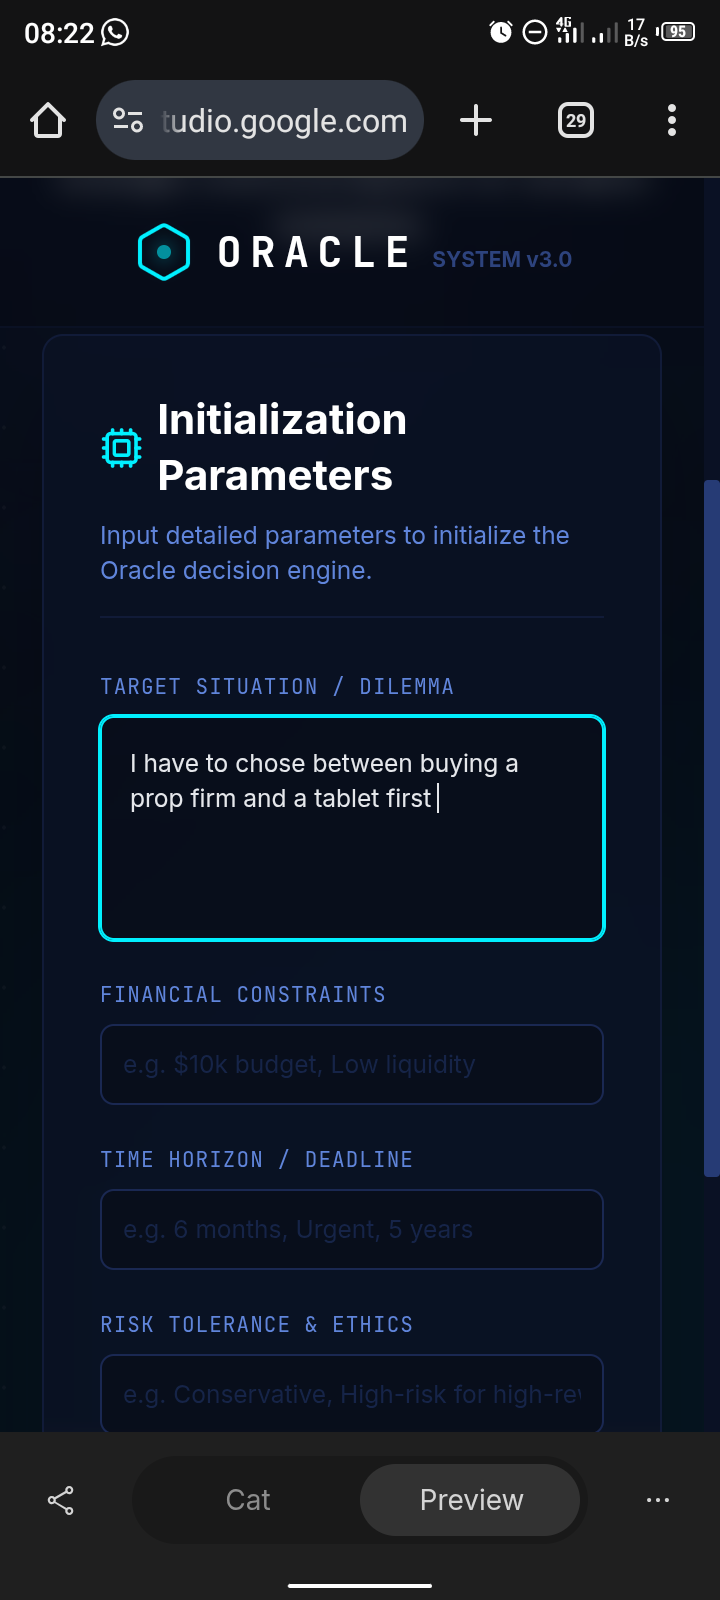Open a new tab with plus icon
Screen dimensions: 720x1600
point(476,121)
